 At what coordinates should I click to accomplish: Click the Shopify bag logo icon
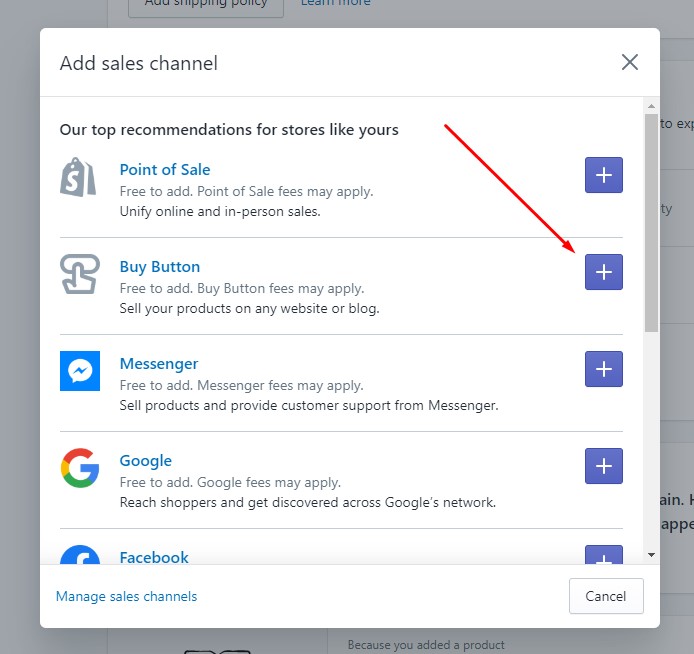click(78, 177)
